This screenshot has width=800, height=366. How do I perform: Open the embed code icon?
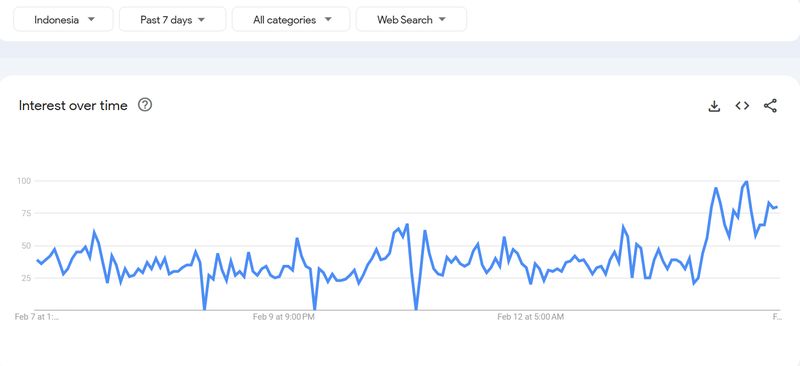click(x=742, y=106)
